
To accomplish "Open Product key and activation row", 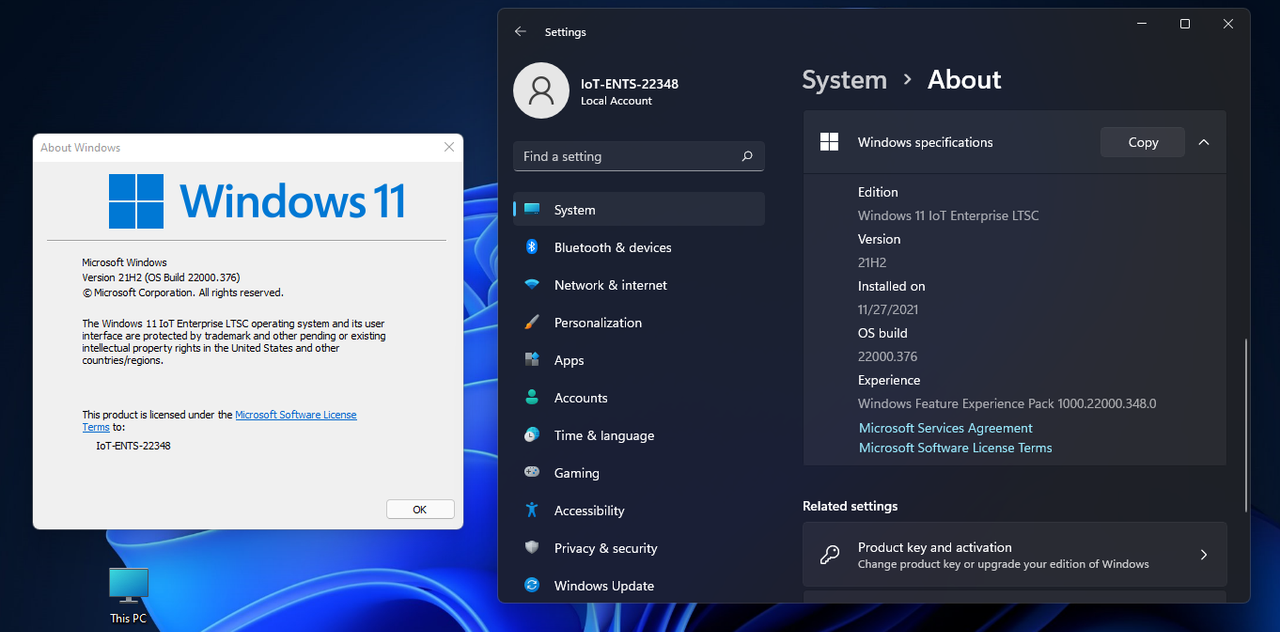I will [x=1014, y=555].
